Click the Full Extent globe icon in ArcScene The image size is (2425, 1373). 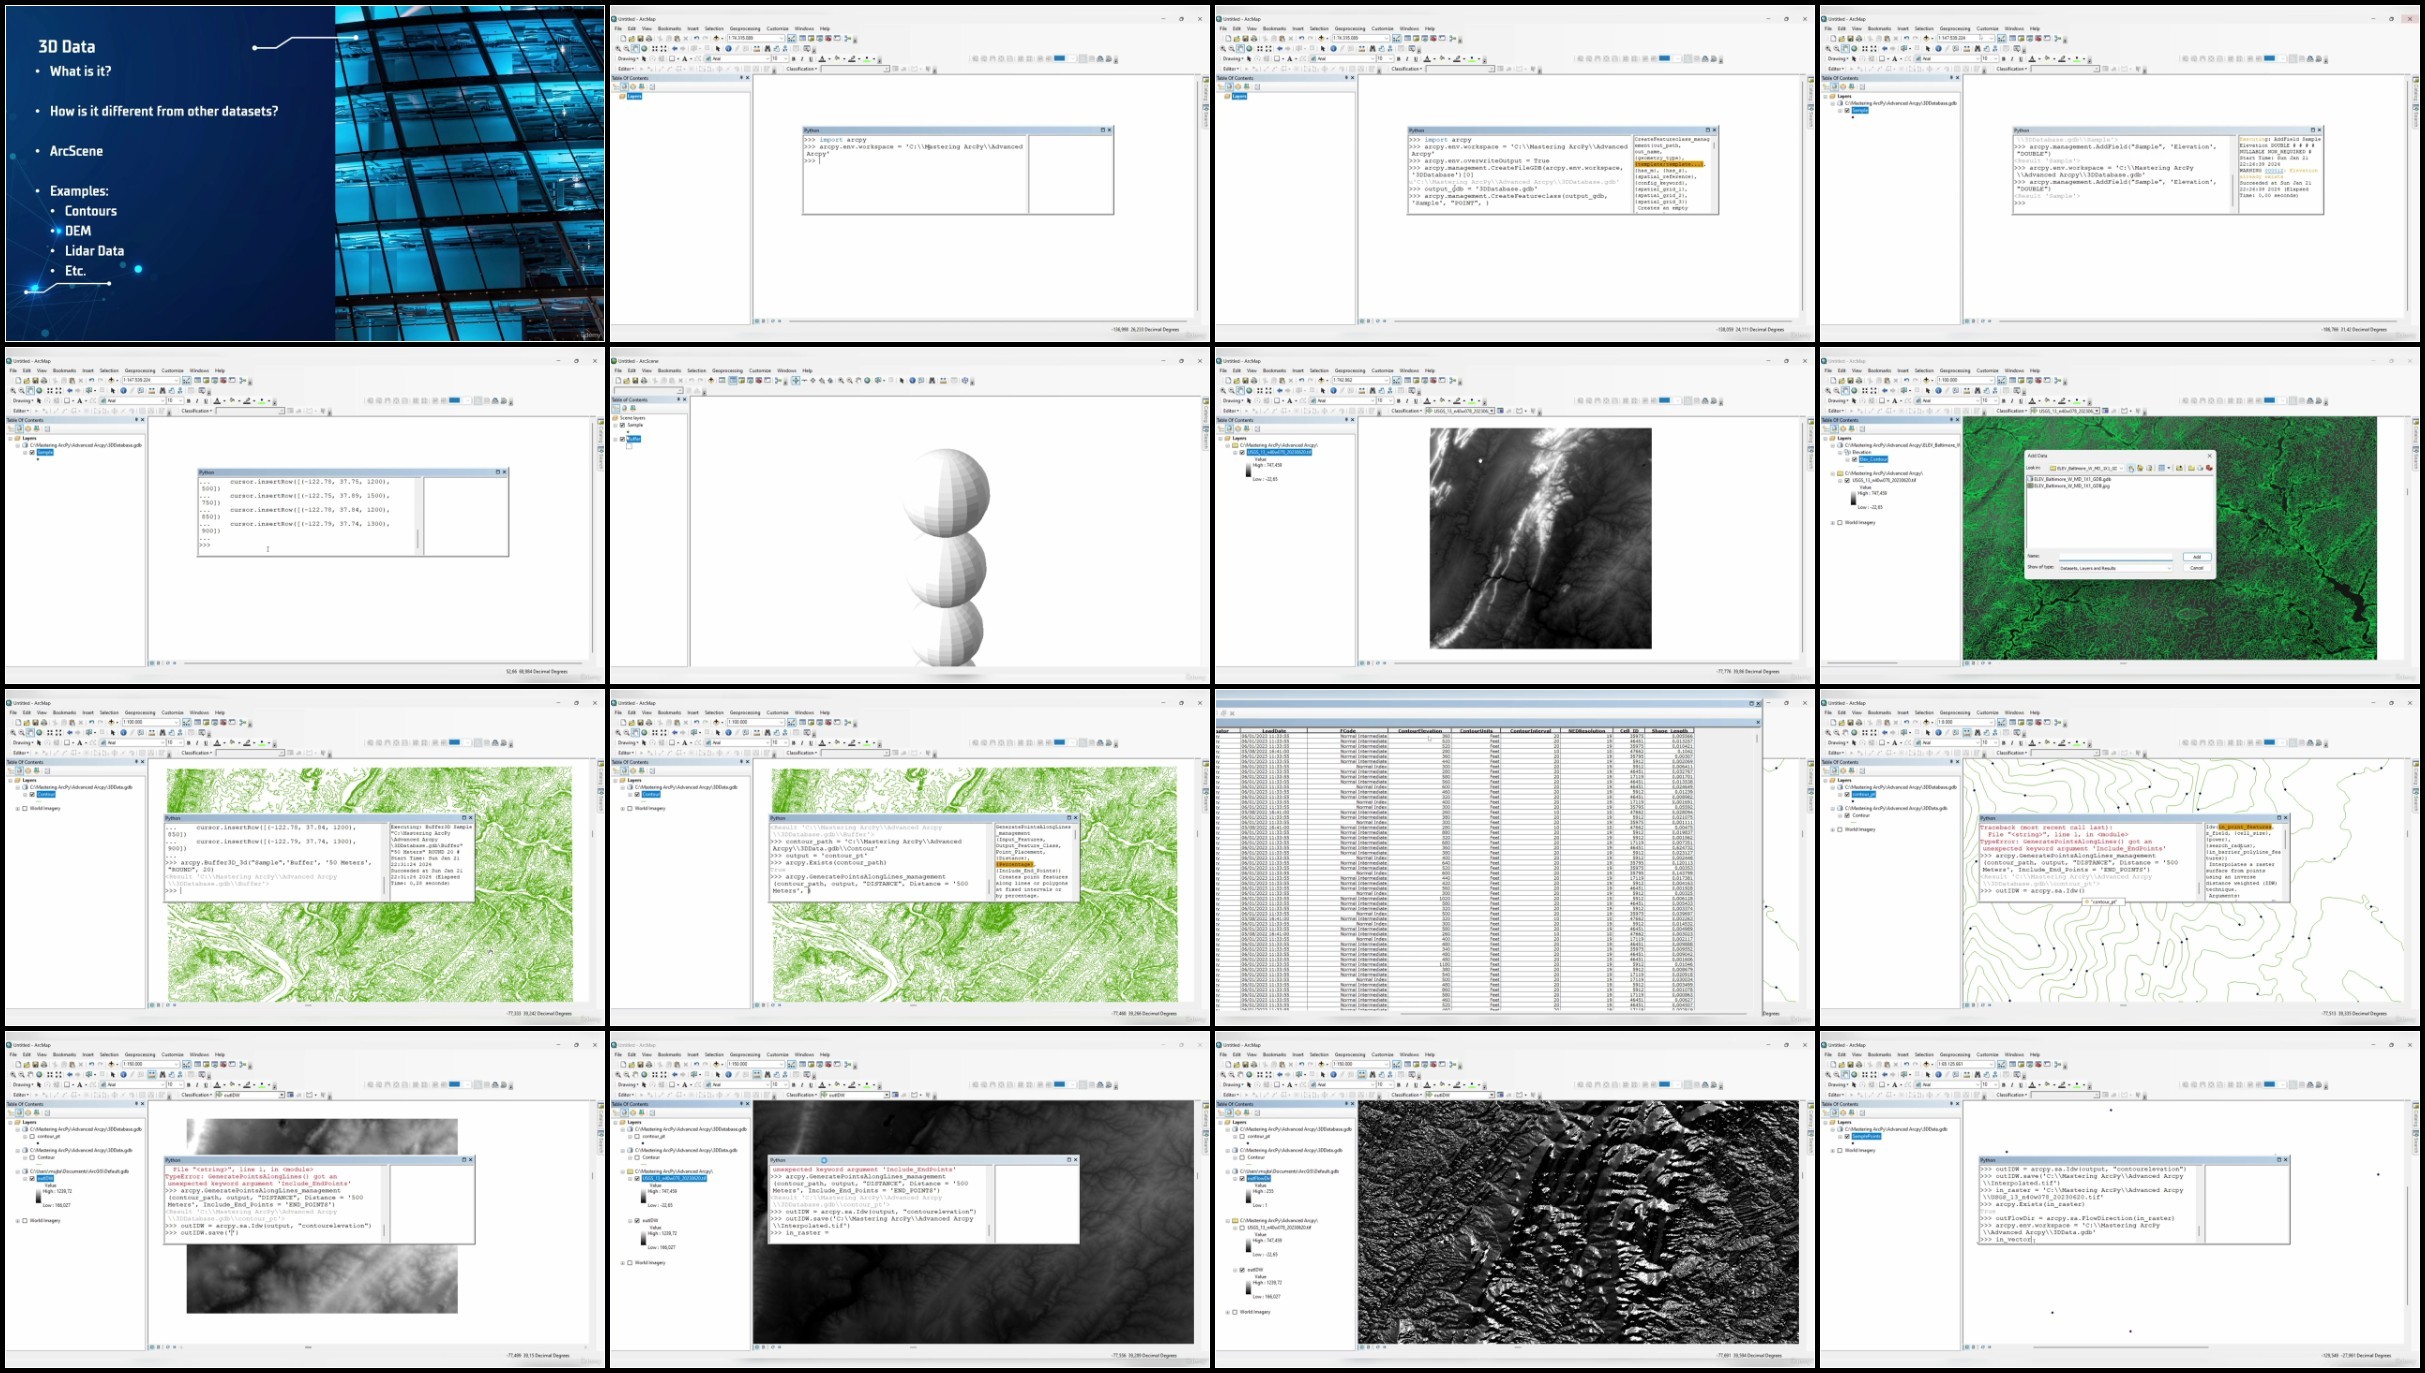click(867, 381)
